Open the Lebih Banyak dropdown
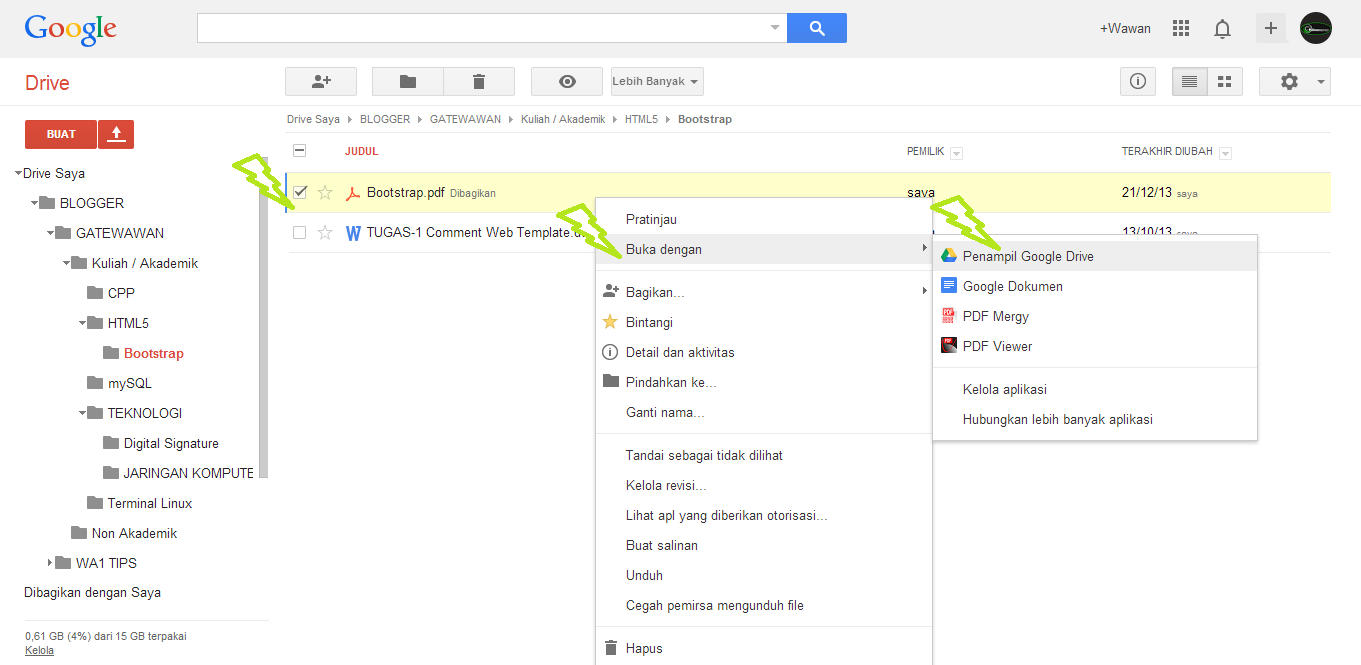The width and height of the screenshot is (1361, 665). [x=657, y=81]
